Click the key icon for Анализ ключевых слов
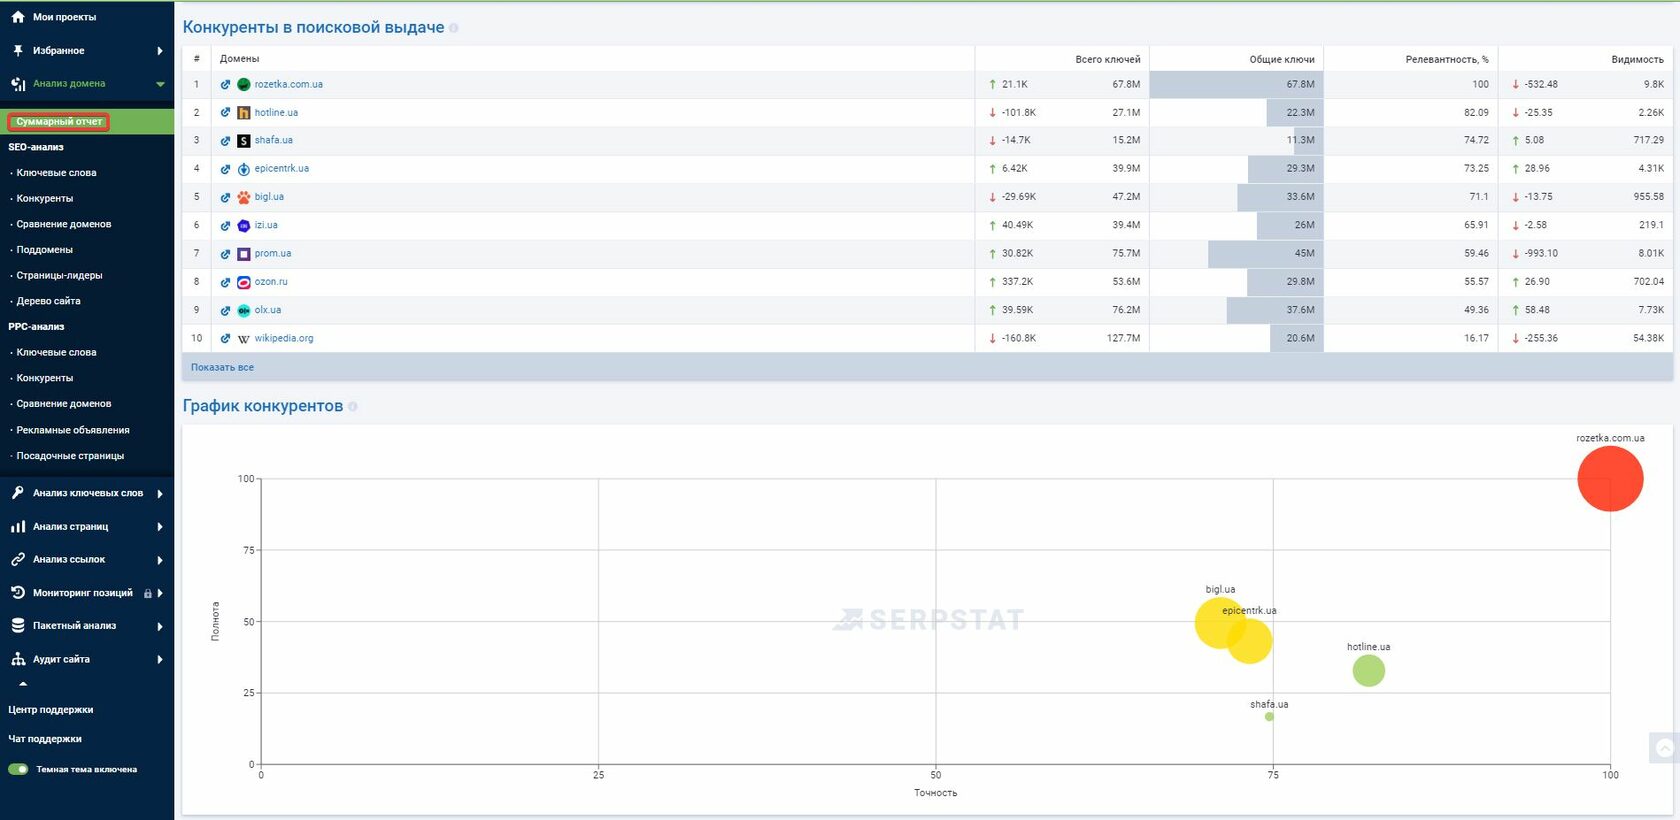 click(18, 493)
